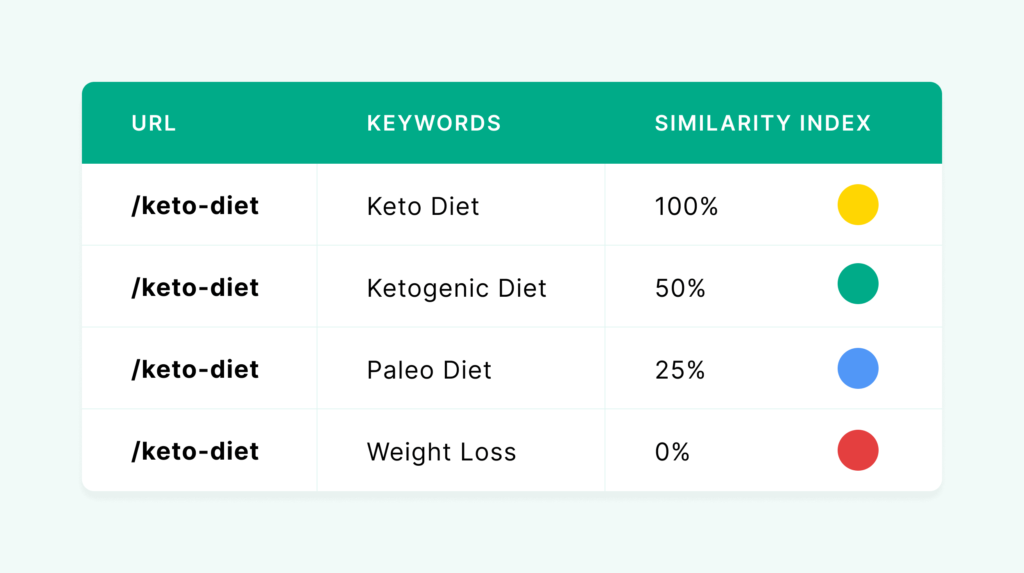
Task: Click the red circle beside 0%
Action: pyautogui.click(x=857, y=451)
